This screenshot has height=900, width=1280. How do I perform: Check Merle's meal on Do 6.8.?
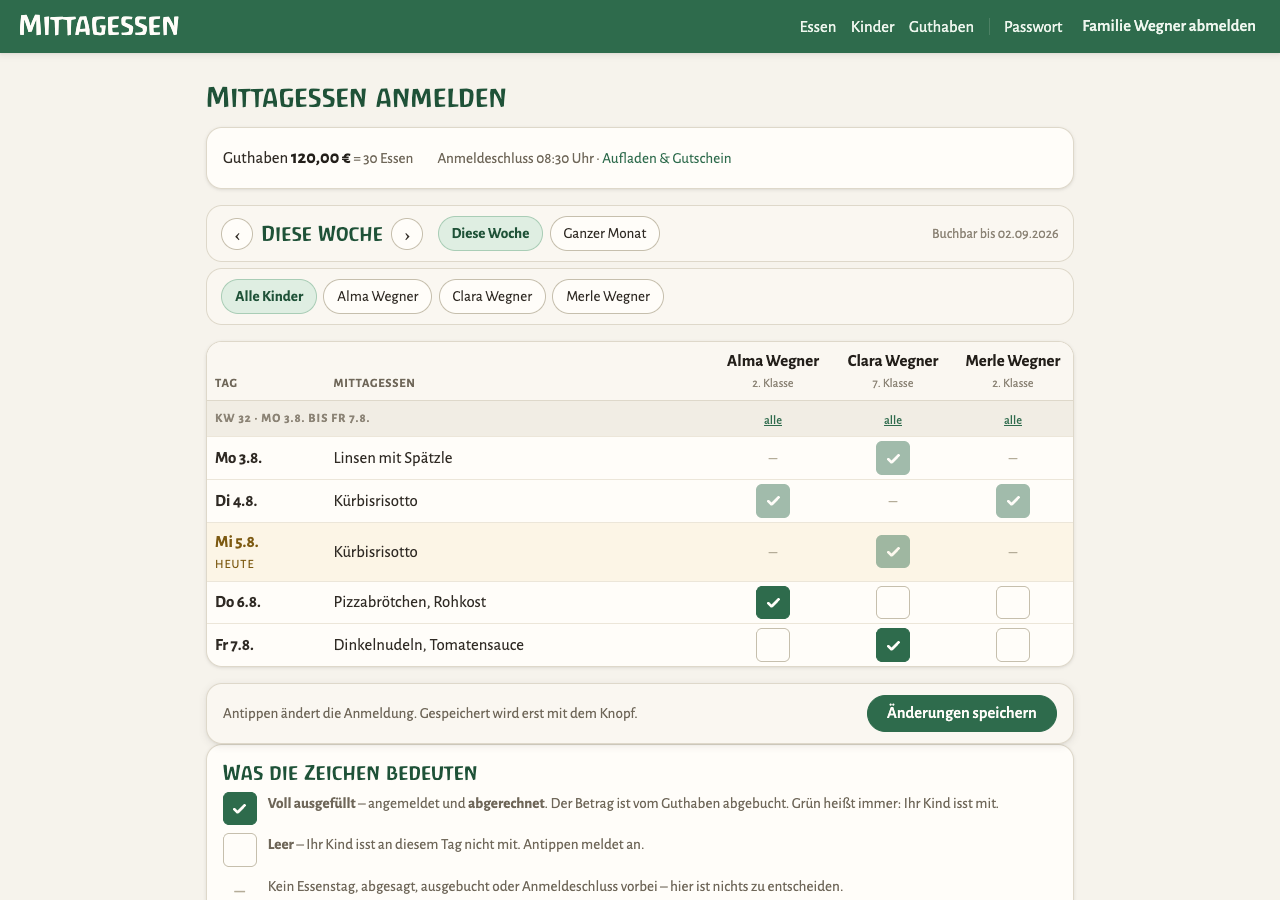1013,603
